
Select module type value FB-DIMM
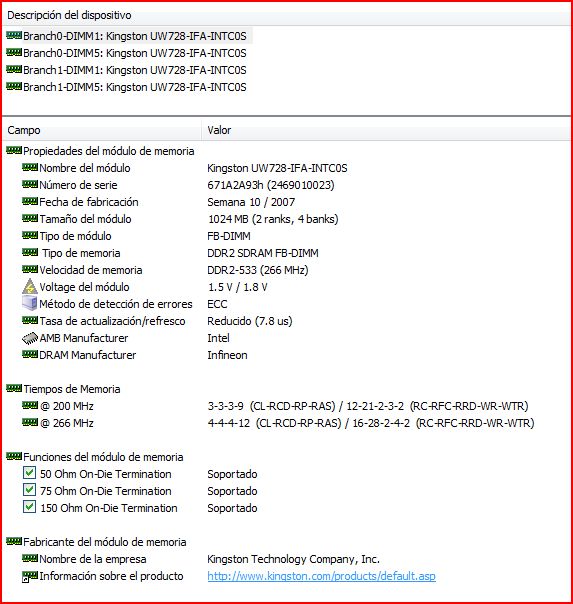pos(229,236)
